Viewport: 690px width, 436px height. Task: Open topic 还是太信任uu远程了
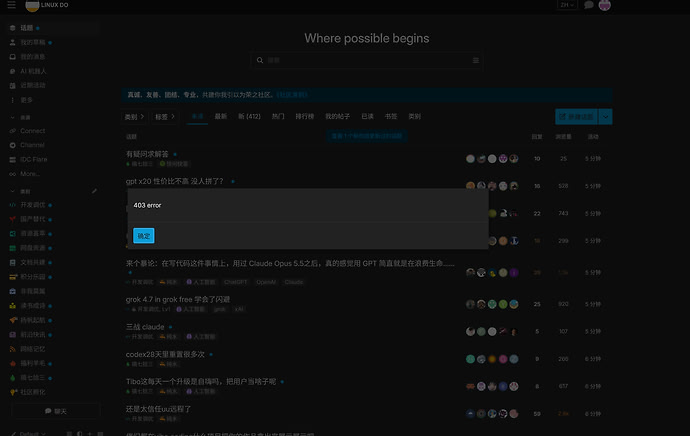(x=158, y=409)
